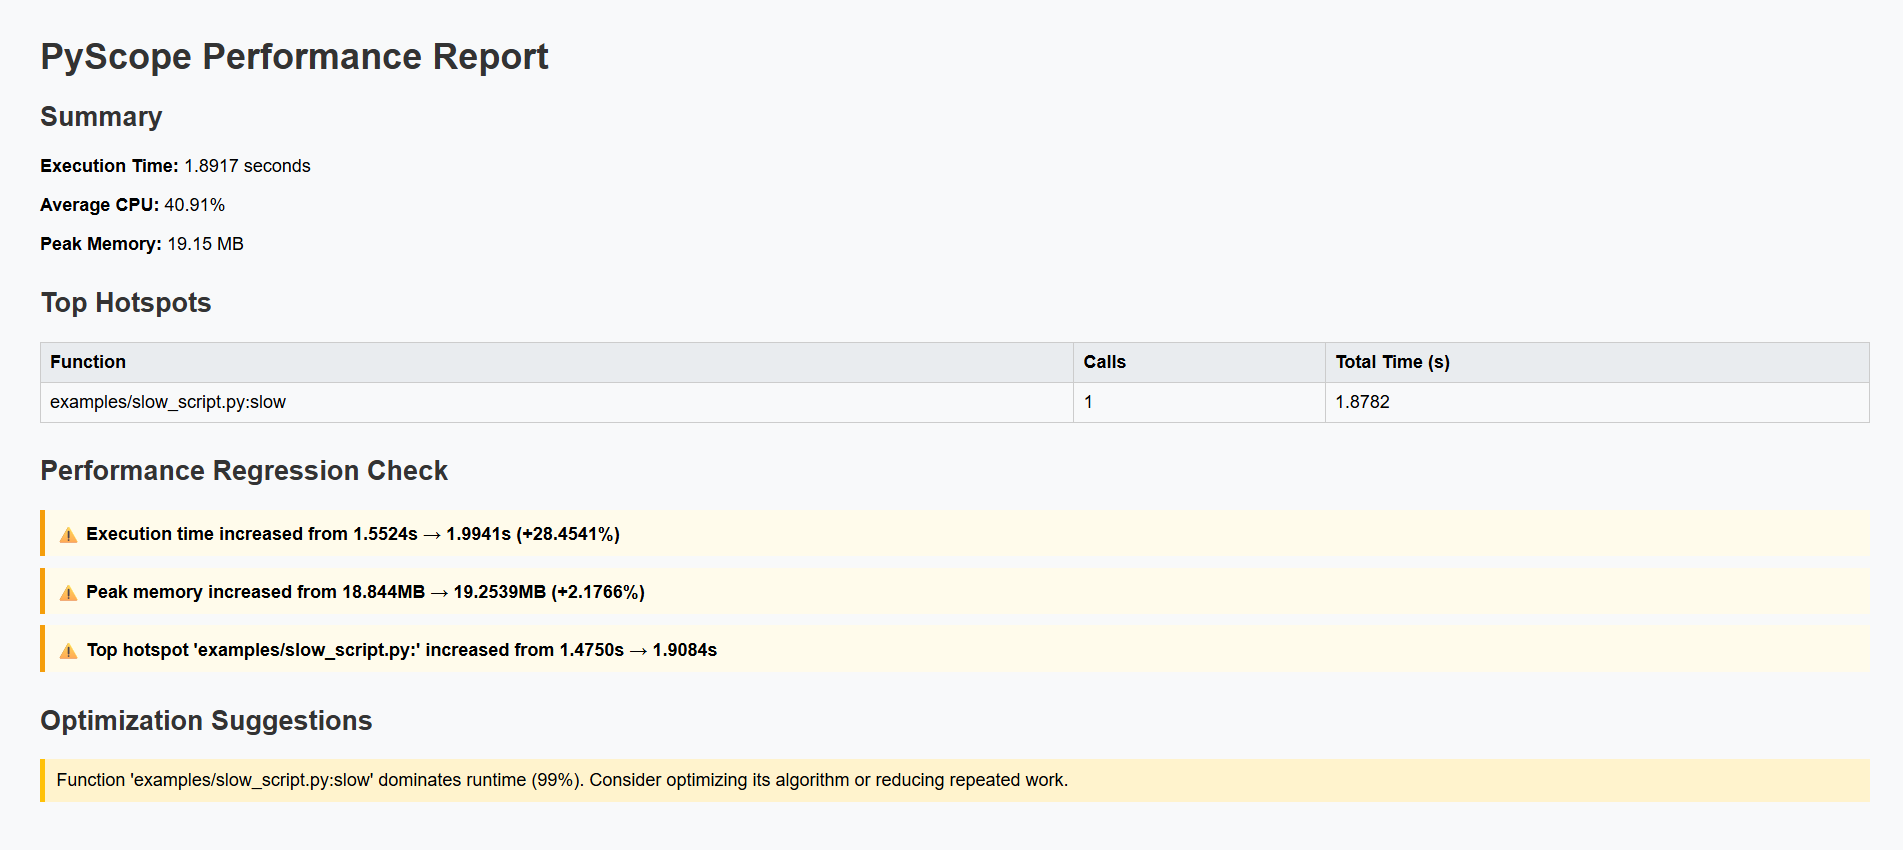Click the peak memory increased +2.1766% warning
Image resolution: width=1903 pixels, height=850 pixels.
(x=955, y=591)
